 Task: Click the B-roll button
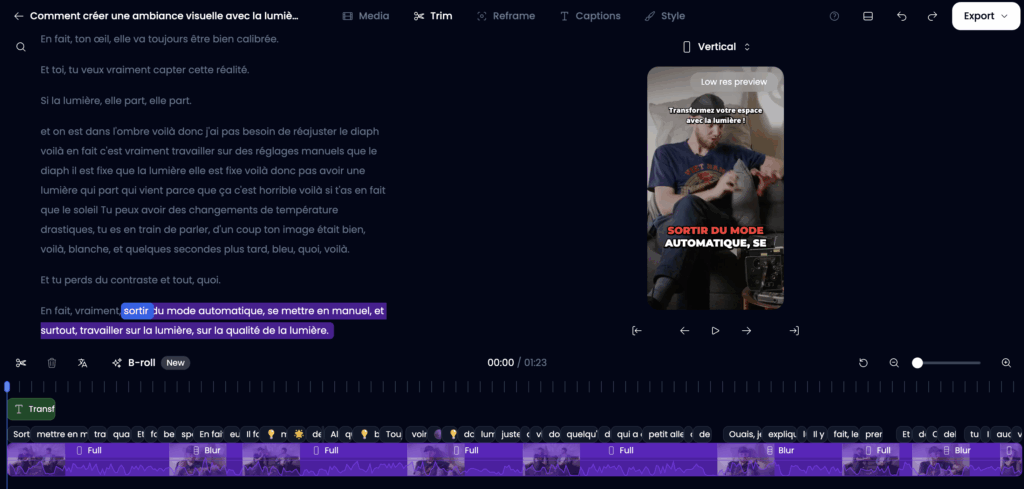pyautogui.click(x=133, y=363)
